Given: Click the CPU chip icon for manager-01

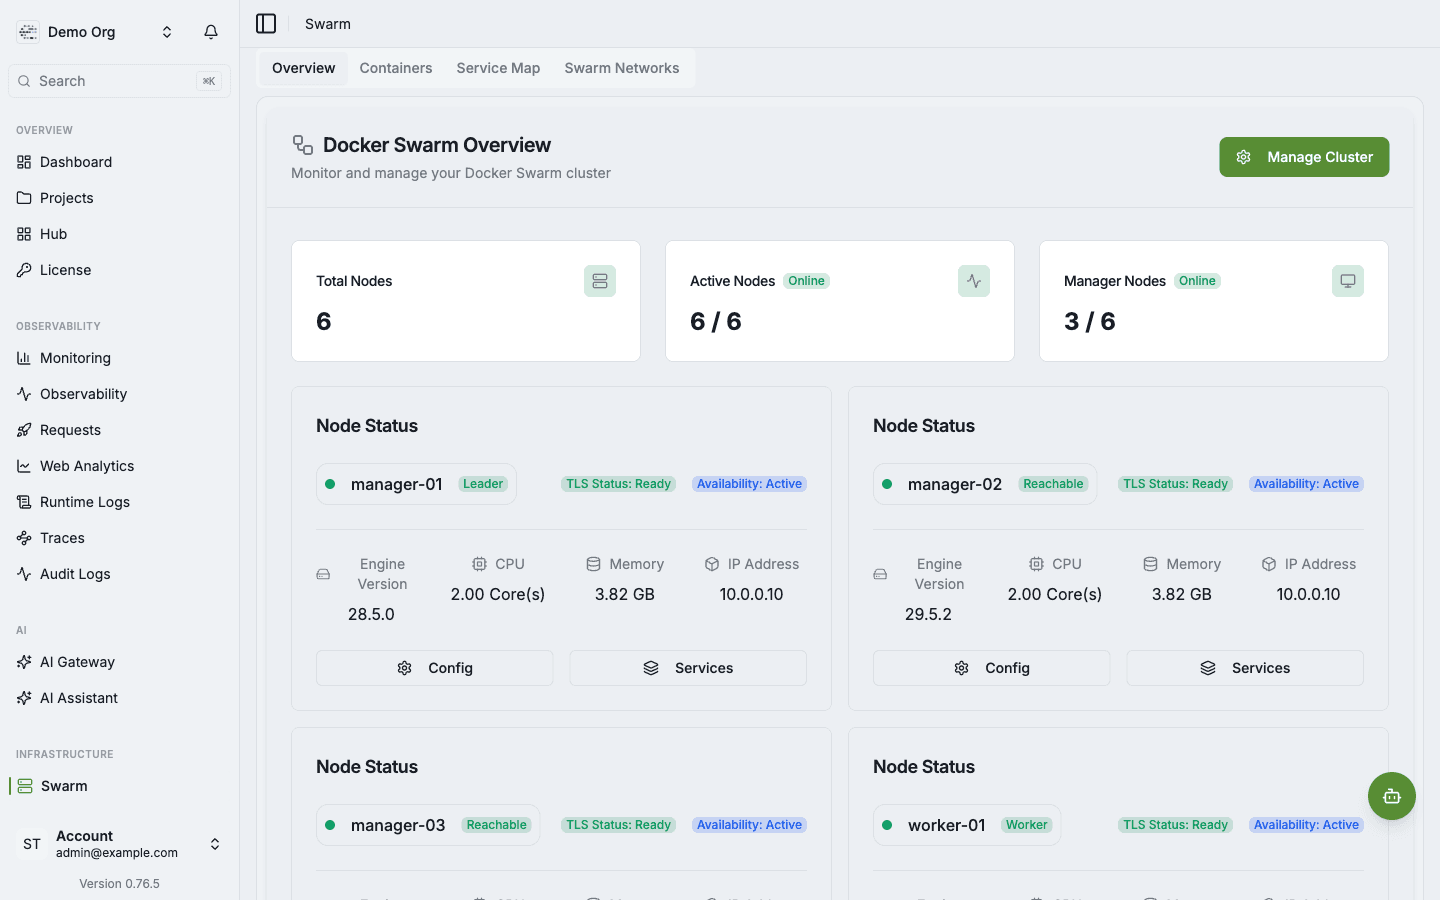Looking at the screenshot, I should point(479,564).
